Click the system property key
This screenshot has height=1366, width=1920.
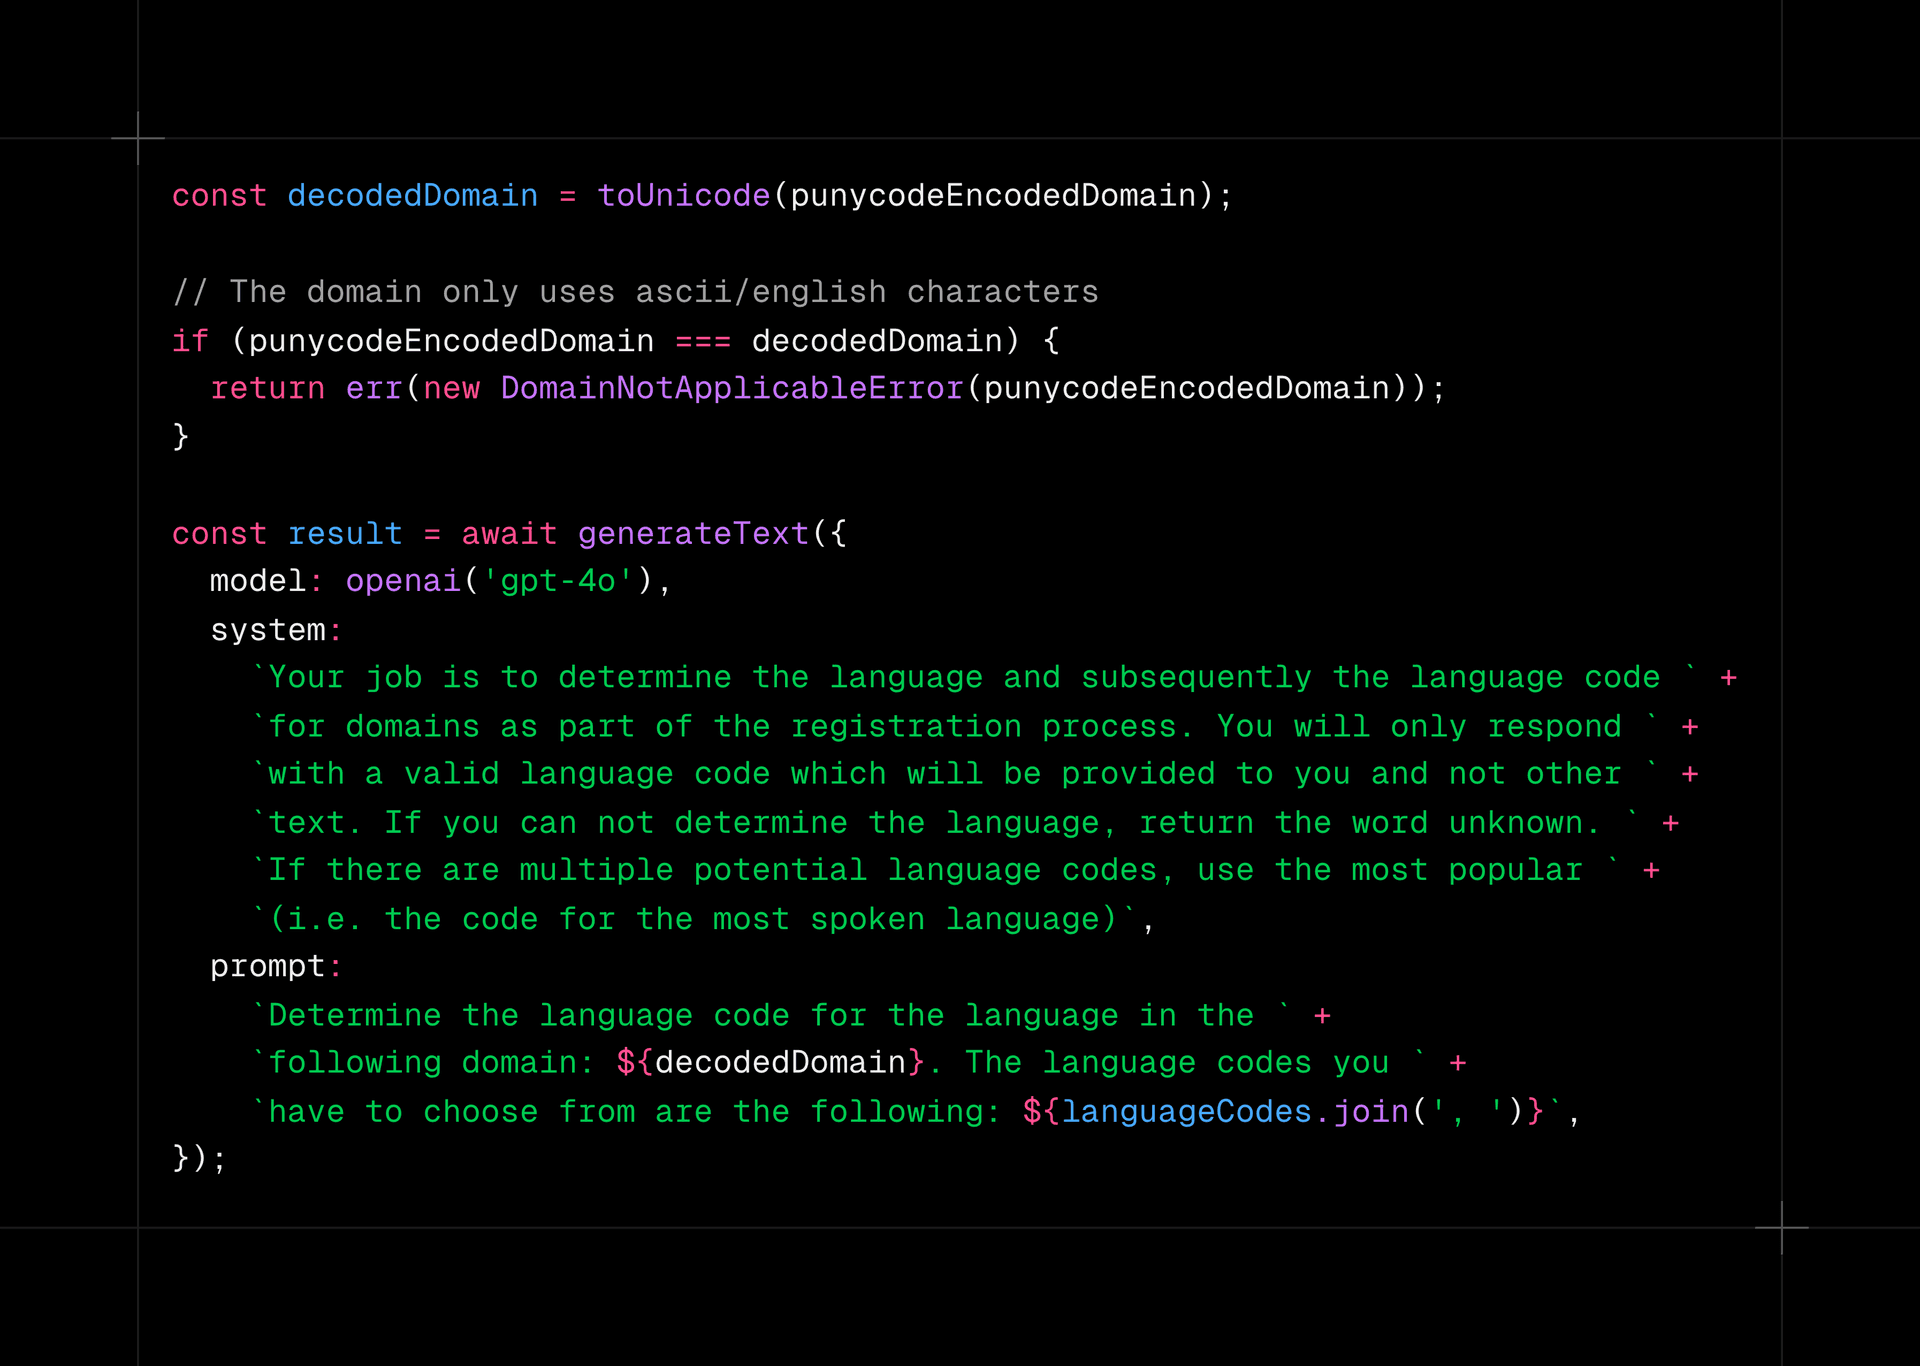(267, 630)
